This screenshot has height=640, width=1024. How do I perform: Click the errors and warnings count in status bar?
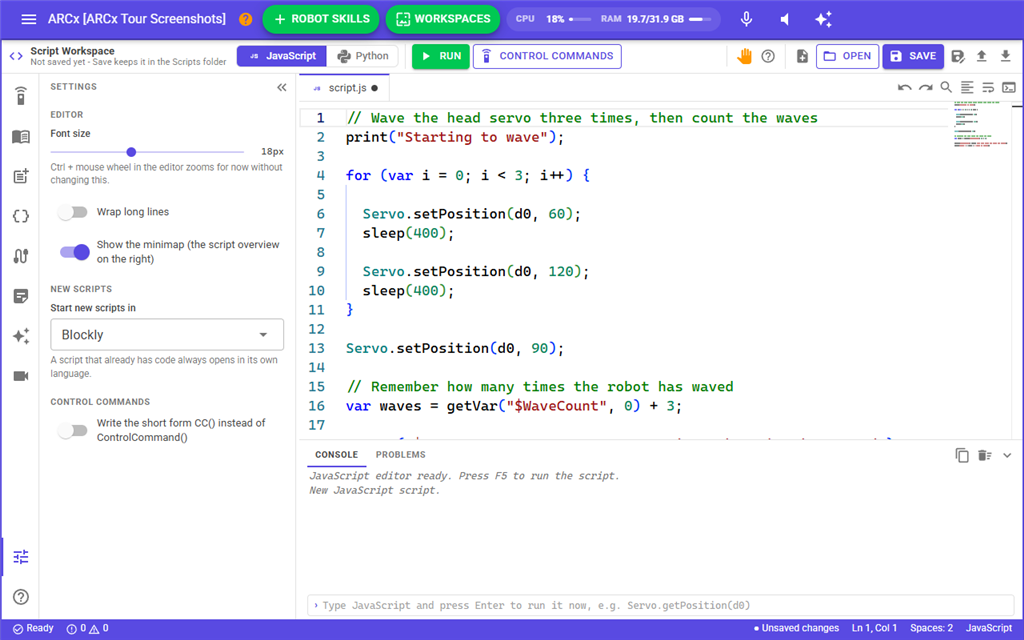88,628
